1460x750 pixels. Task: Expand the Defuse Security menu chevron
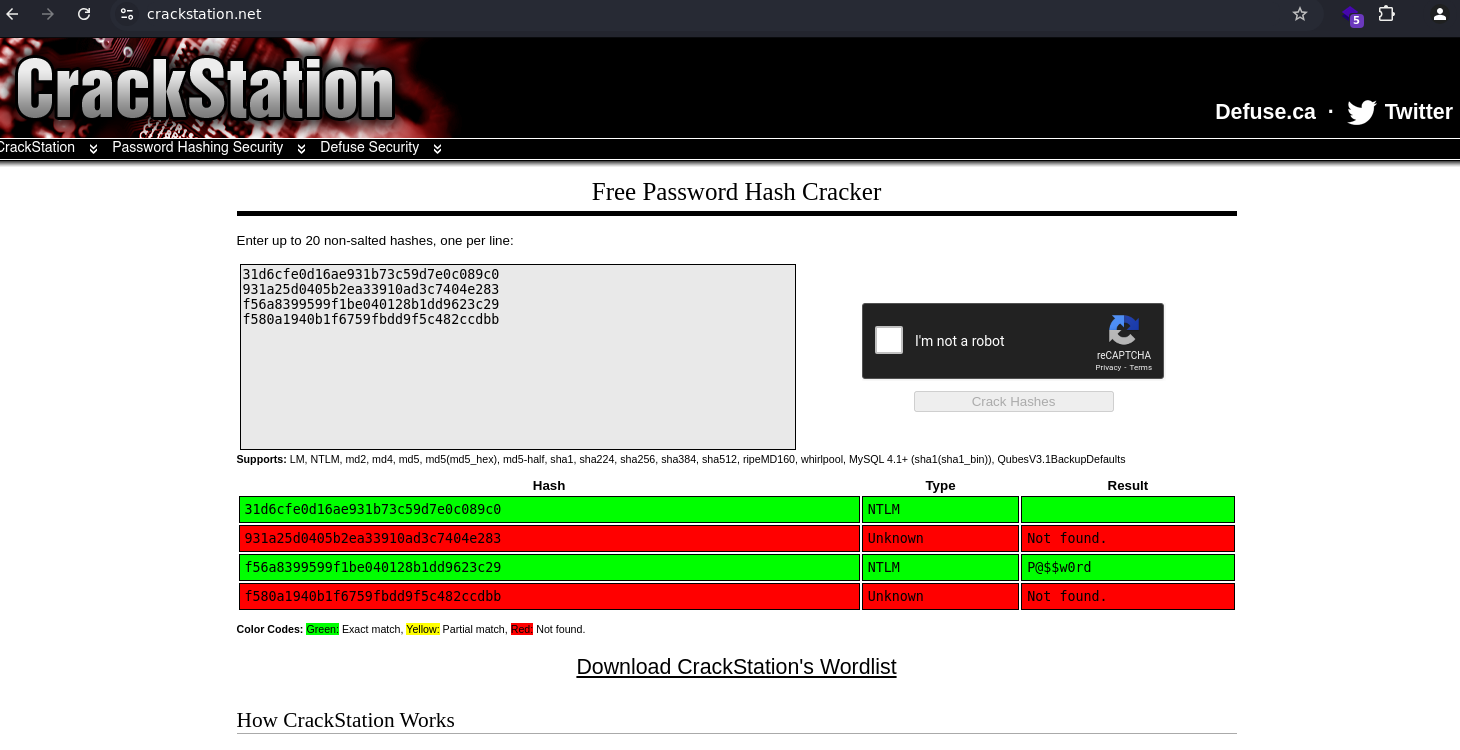[x=437, y=148]
